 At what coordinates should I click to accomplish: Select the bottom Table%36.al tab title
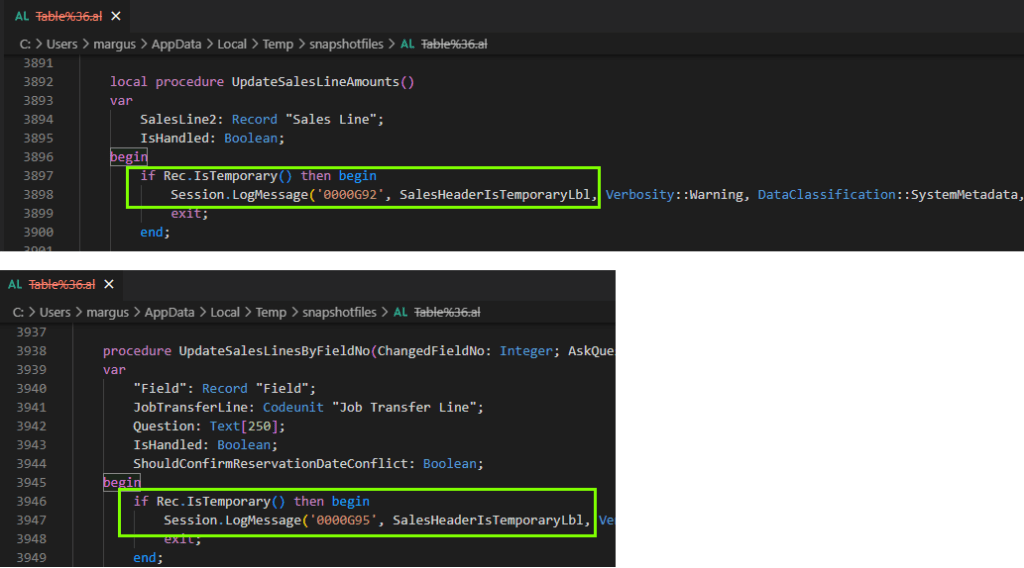click(62, 284)
